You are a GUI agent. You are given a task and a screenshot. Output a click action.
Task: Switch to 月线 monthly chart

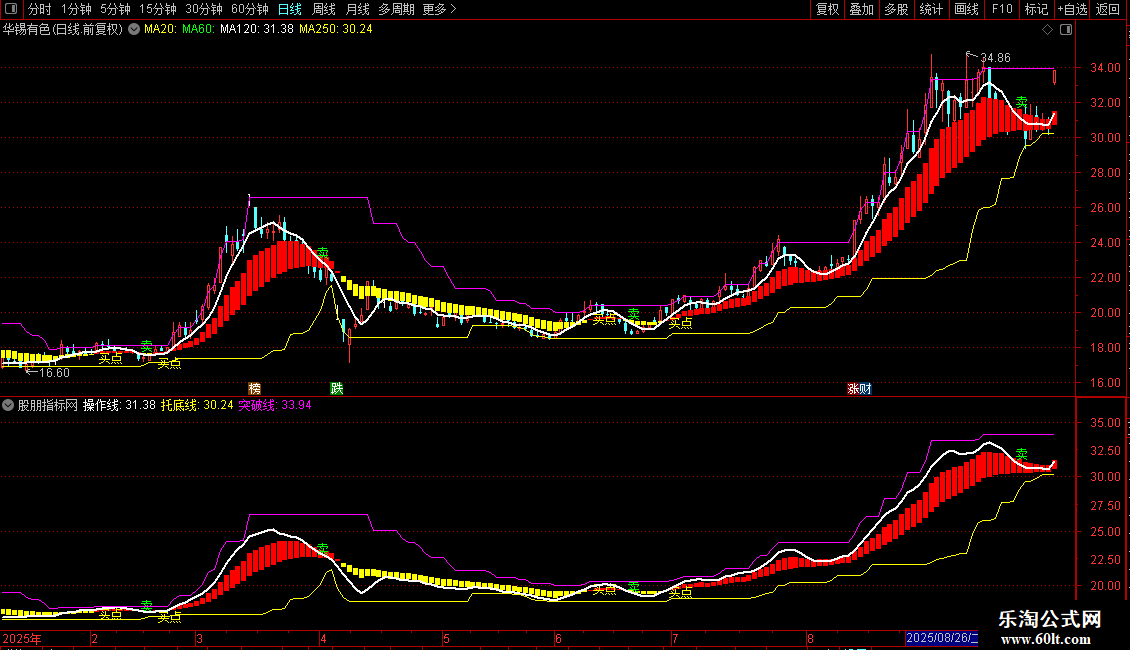point(357,9)
